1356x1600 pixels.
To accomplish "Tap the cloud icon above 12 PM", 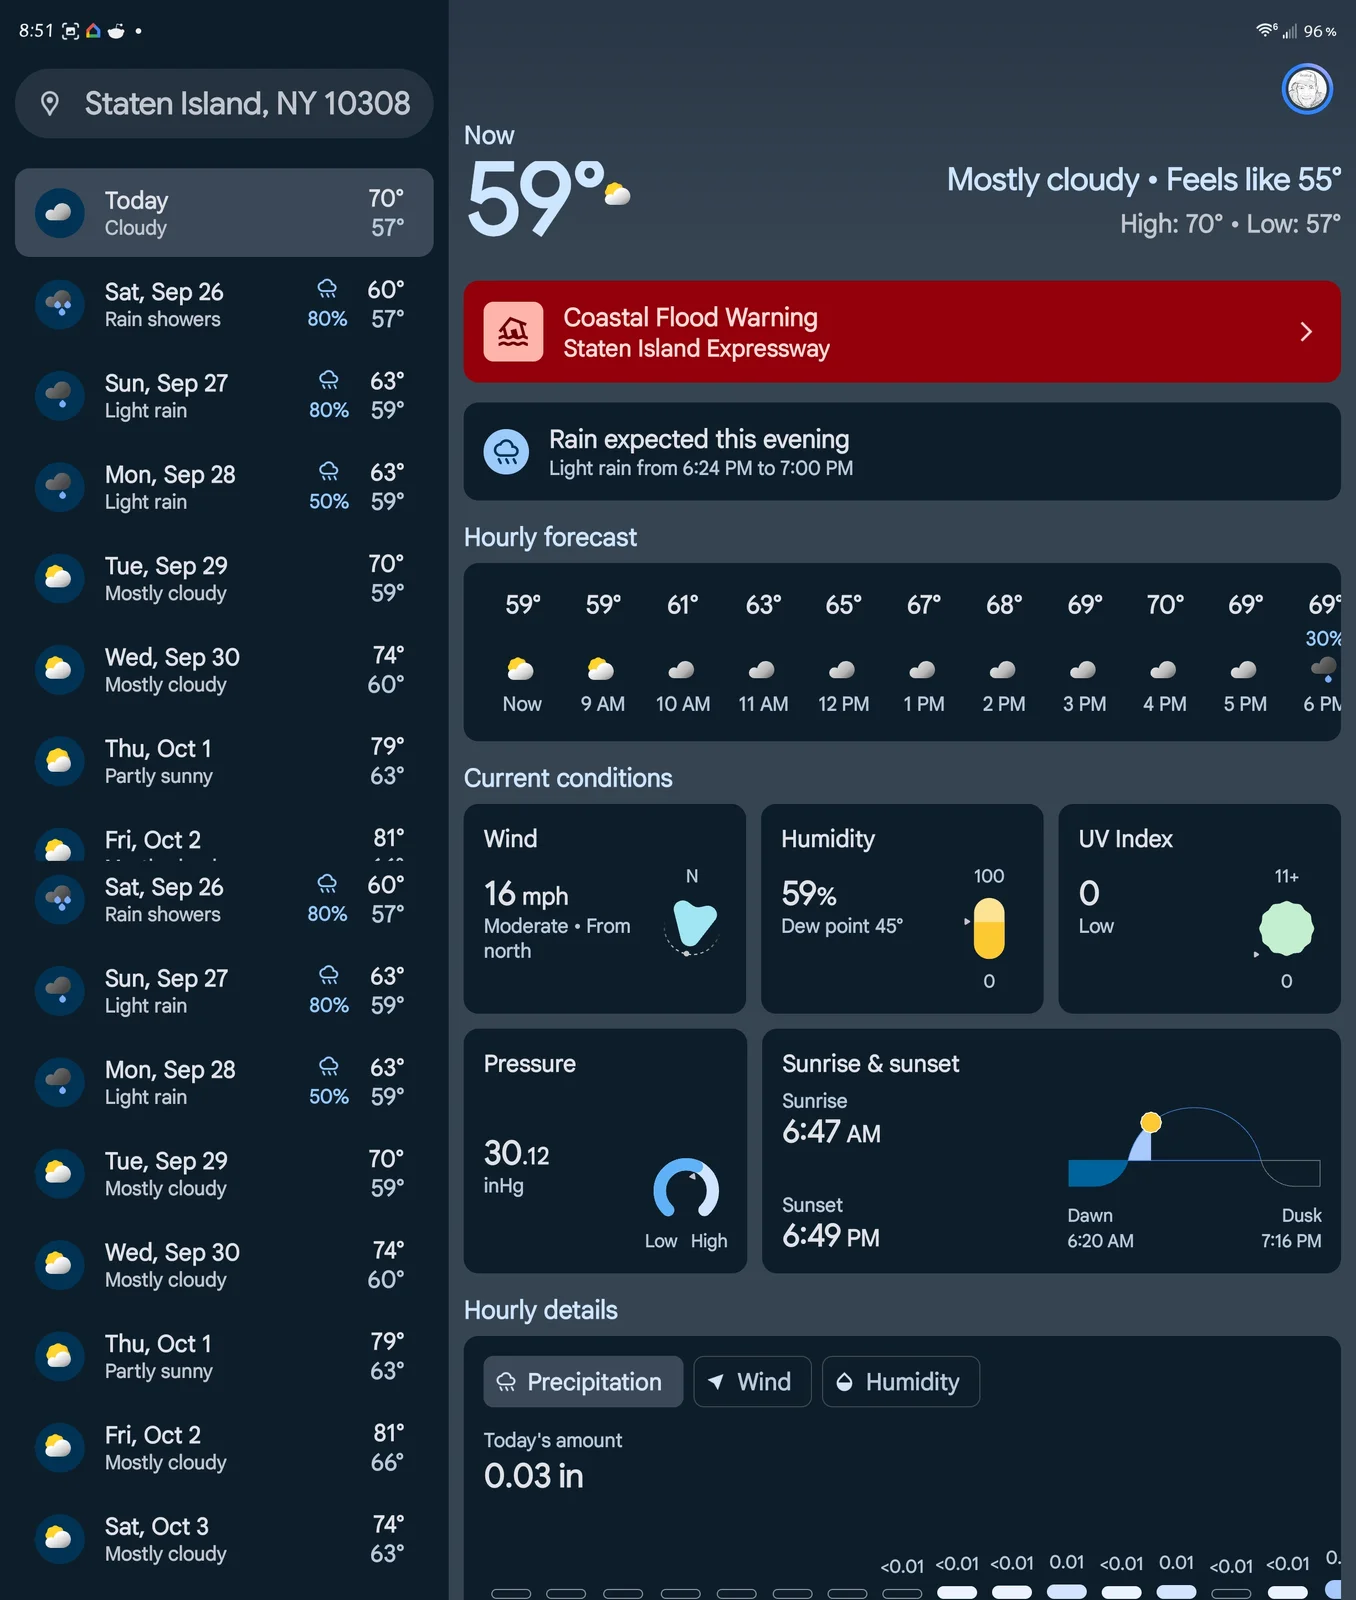I will 843,670.
